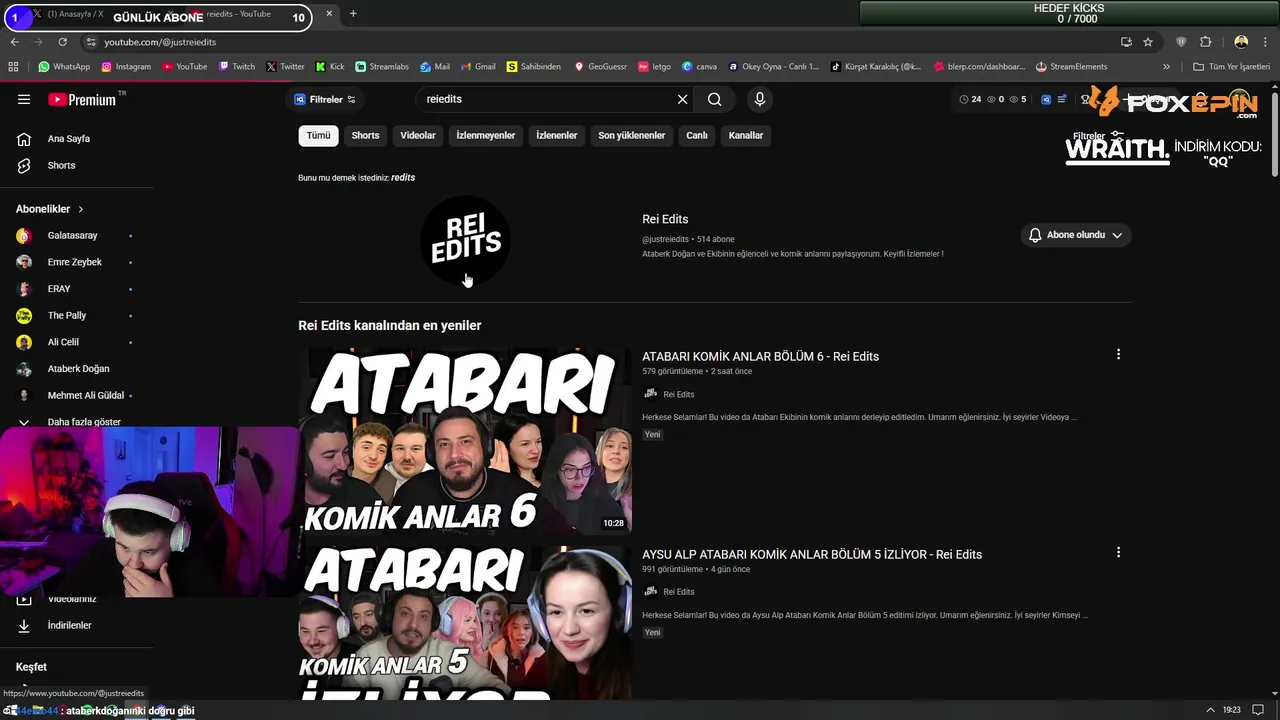The height and width of the screenshot is (720, 1280).
Task: Start voice search with the microphone
Action: tap(760, 99)
